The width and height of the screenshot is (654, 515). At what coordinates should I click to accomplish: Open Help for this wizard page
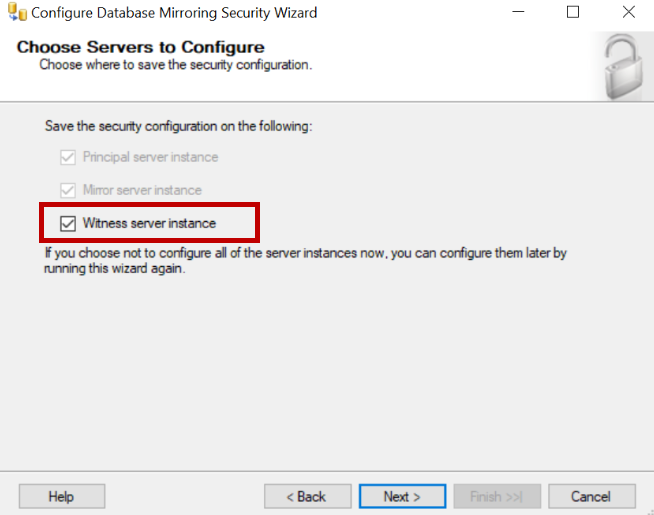coord(61,496)
